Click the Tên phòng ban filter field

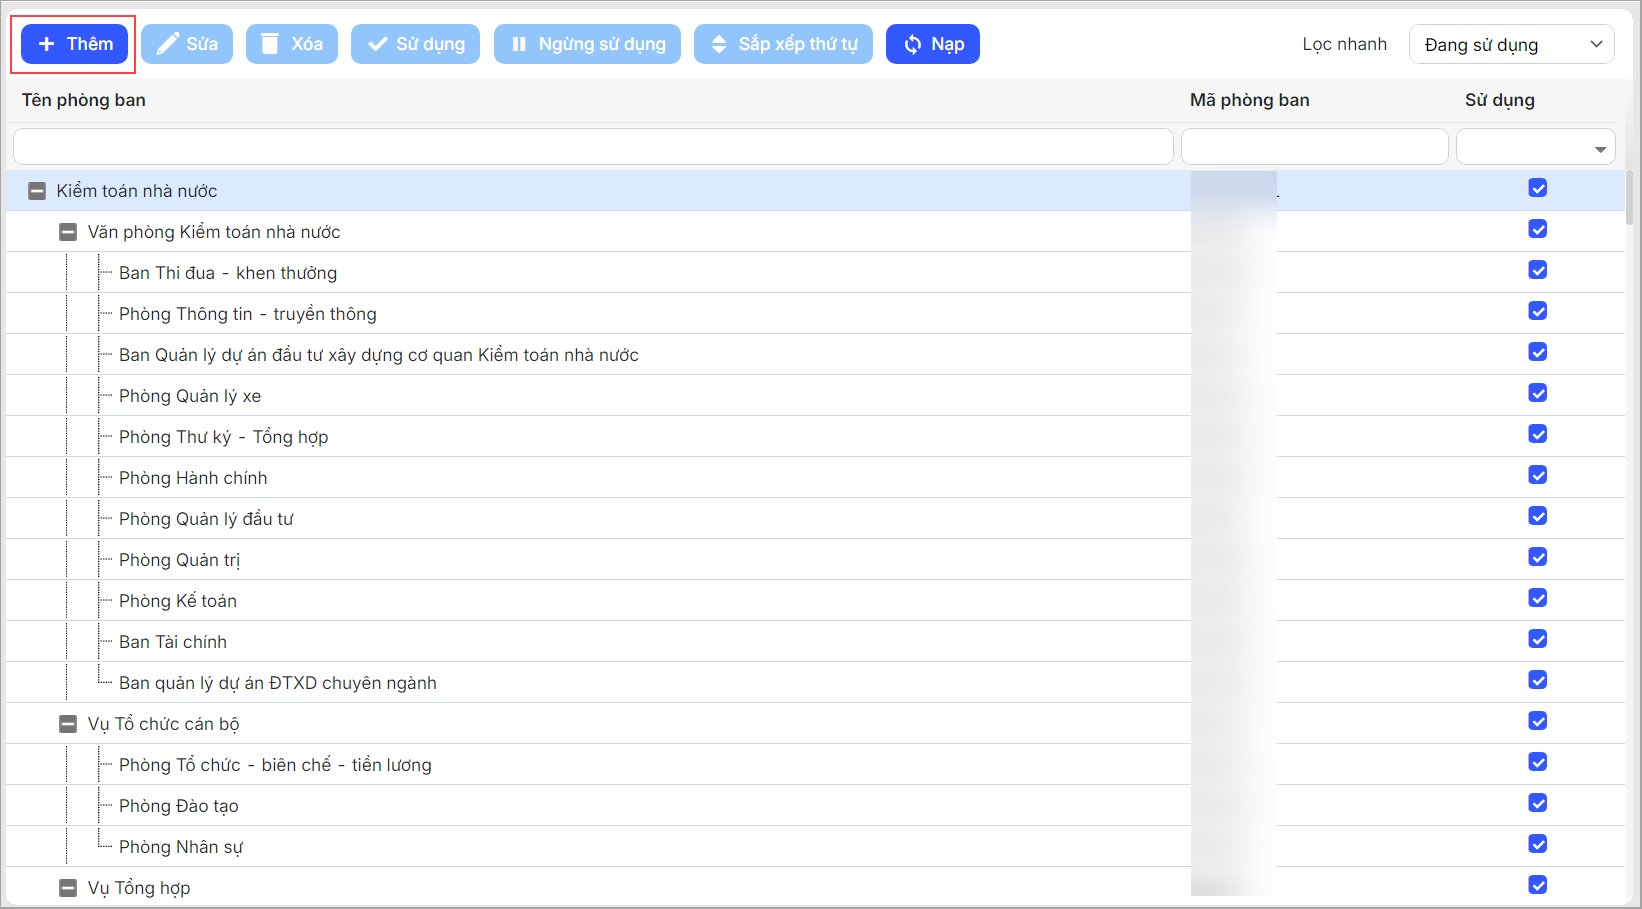[x=592, y=147]
